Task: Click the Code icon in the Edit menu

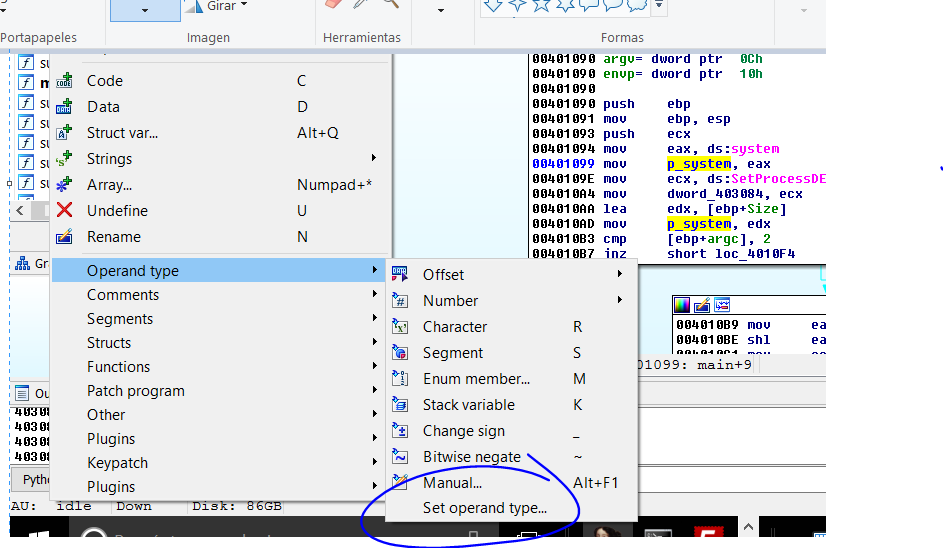Action: pos(65,81)
